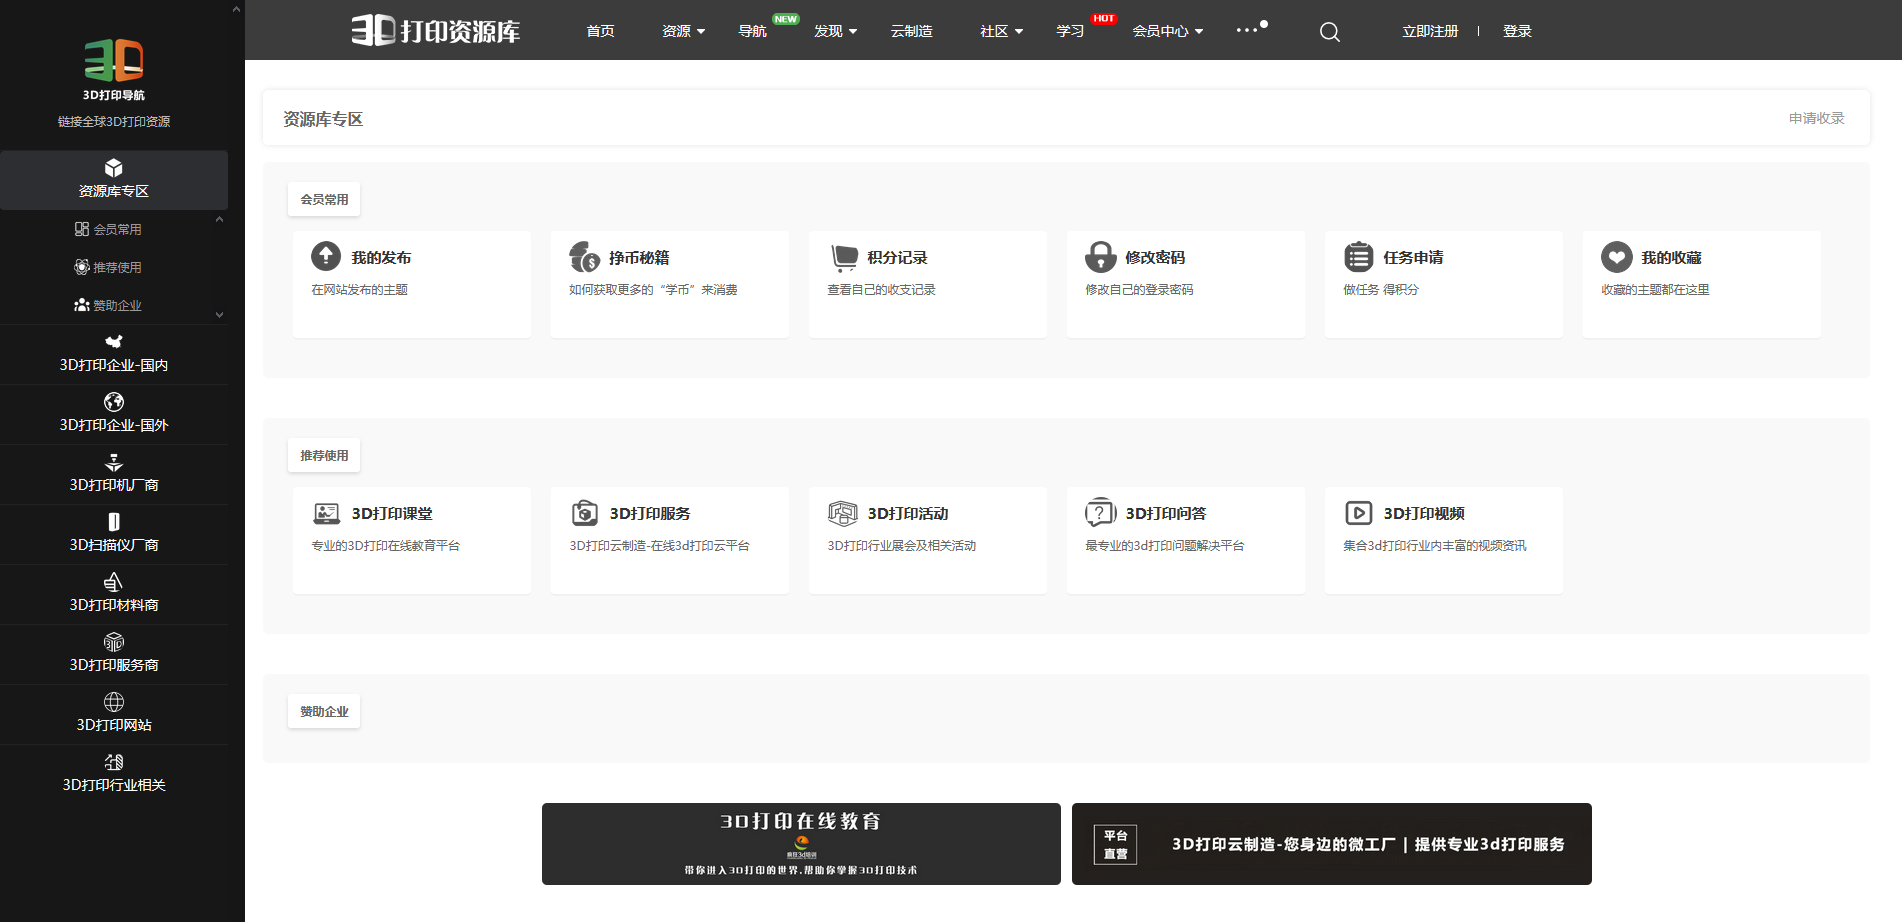Click the icon above 3D打印行业相关
The height and width of the screenshot is (922, 1902).
point(114,762)
